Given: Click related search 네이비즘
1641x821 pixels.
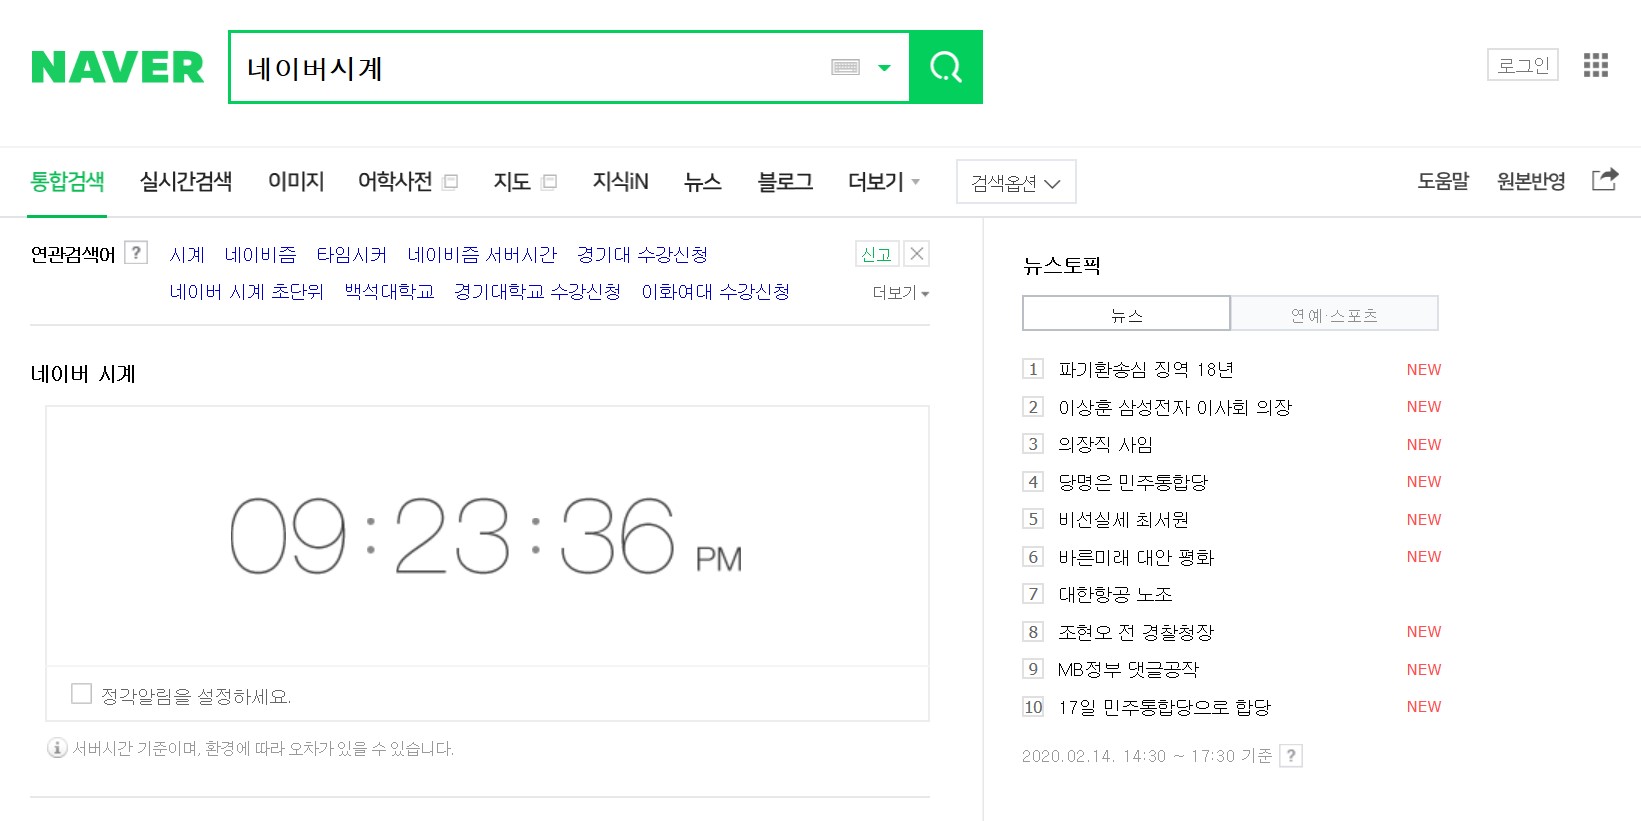Looking at the screenshot, I should pos(260,255).
